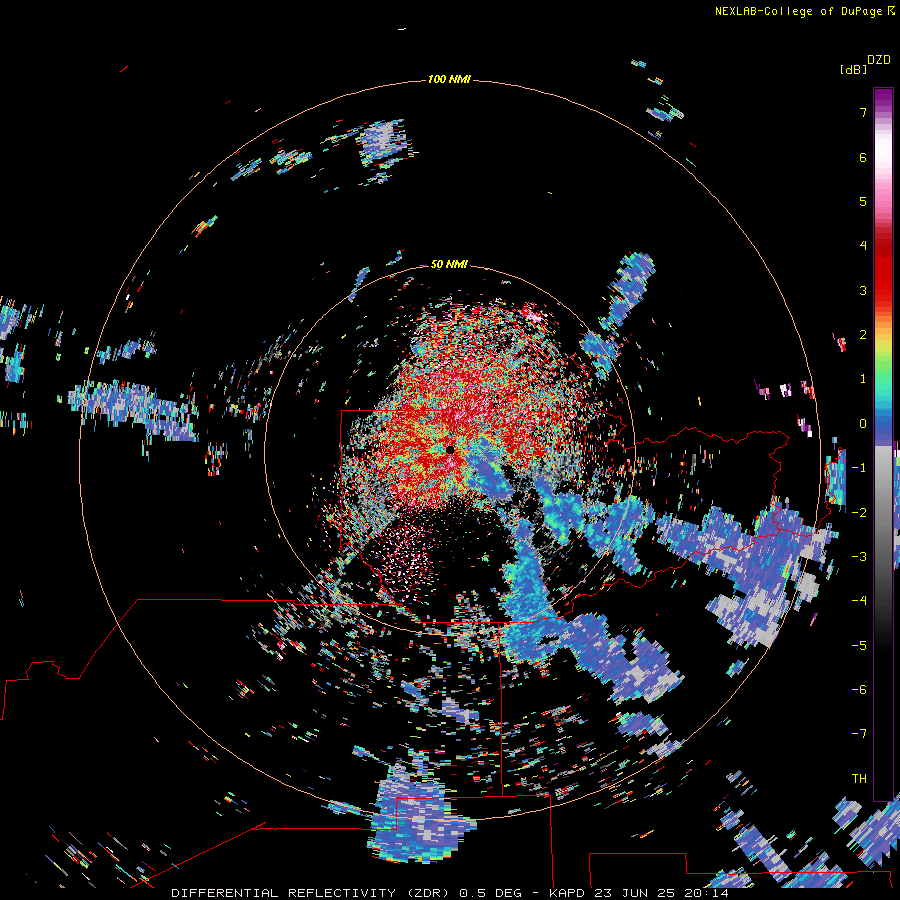Click the positive 7 value on color scale
Screen dimensions: 900x900
[x=863, y=112]
